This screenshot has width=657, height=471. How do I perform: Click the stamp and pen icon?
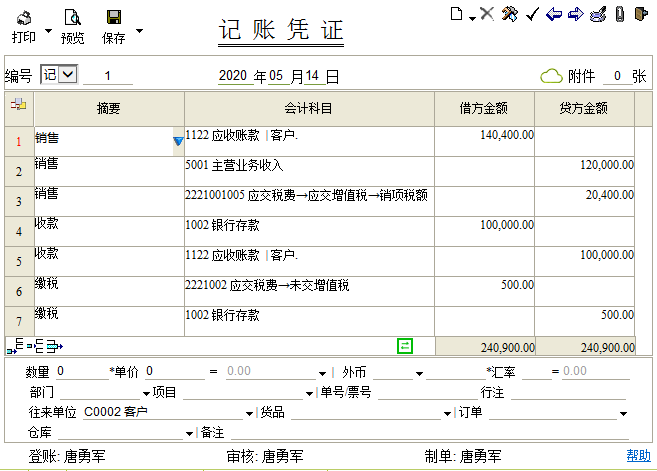coord(598,14)
